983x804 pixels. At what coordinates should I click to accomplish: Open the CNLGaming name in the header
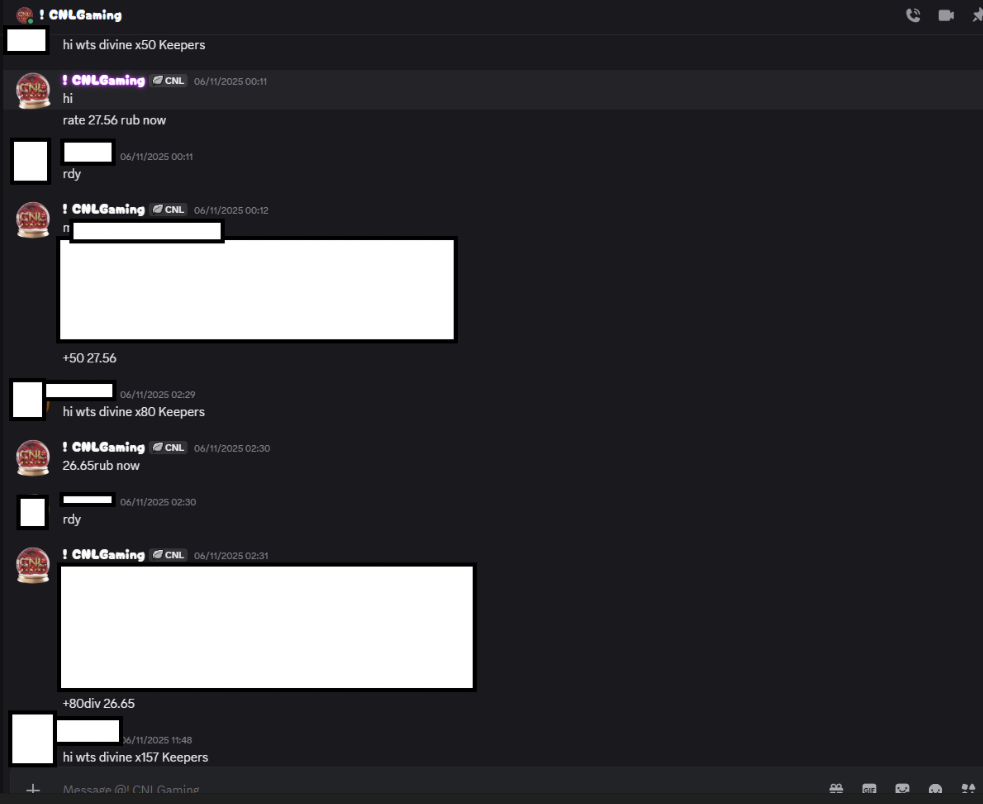[x=81, y=15]
